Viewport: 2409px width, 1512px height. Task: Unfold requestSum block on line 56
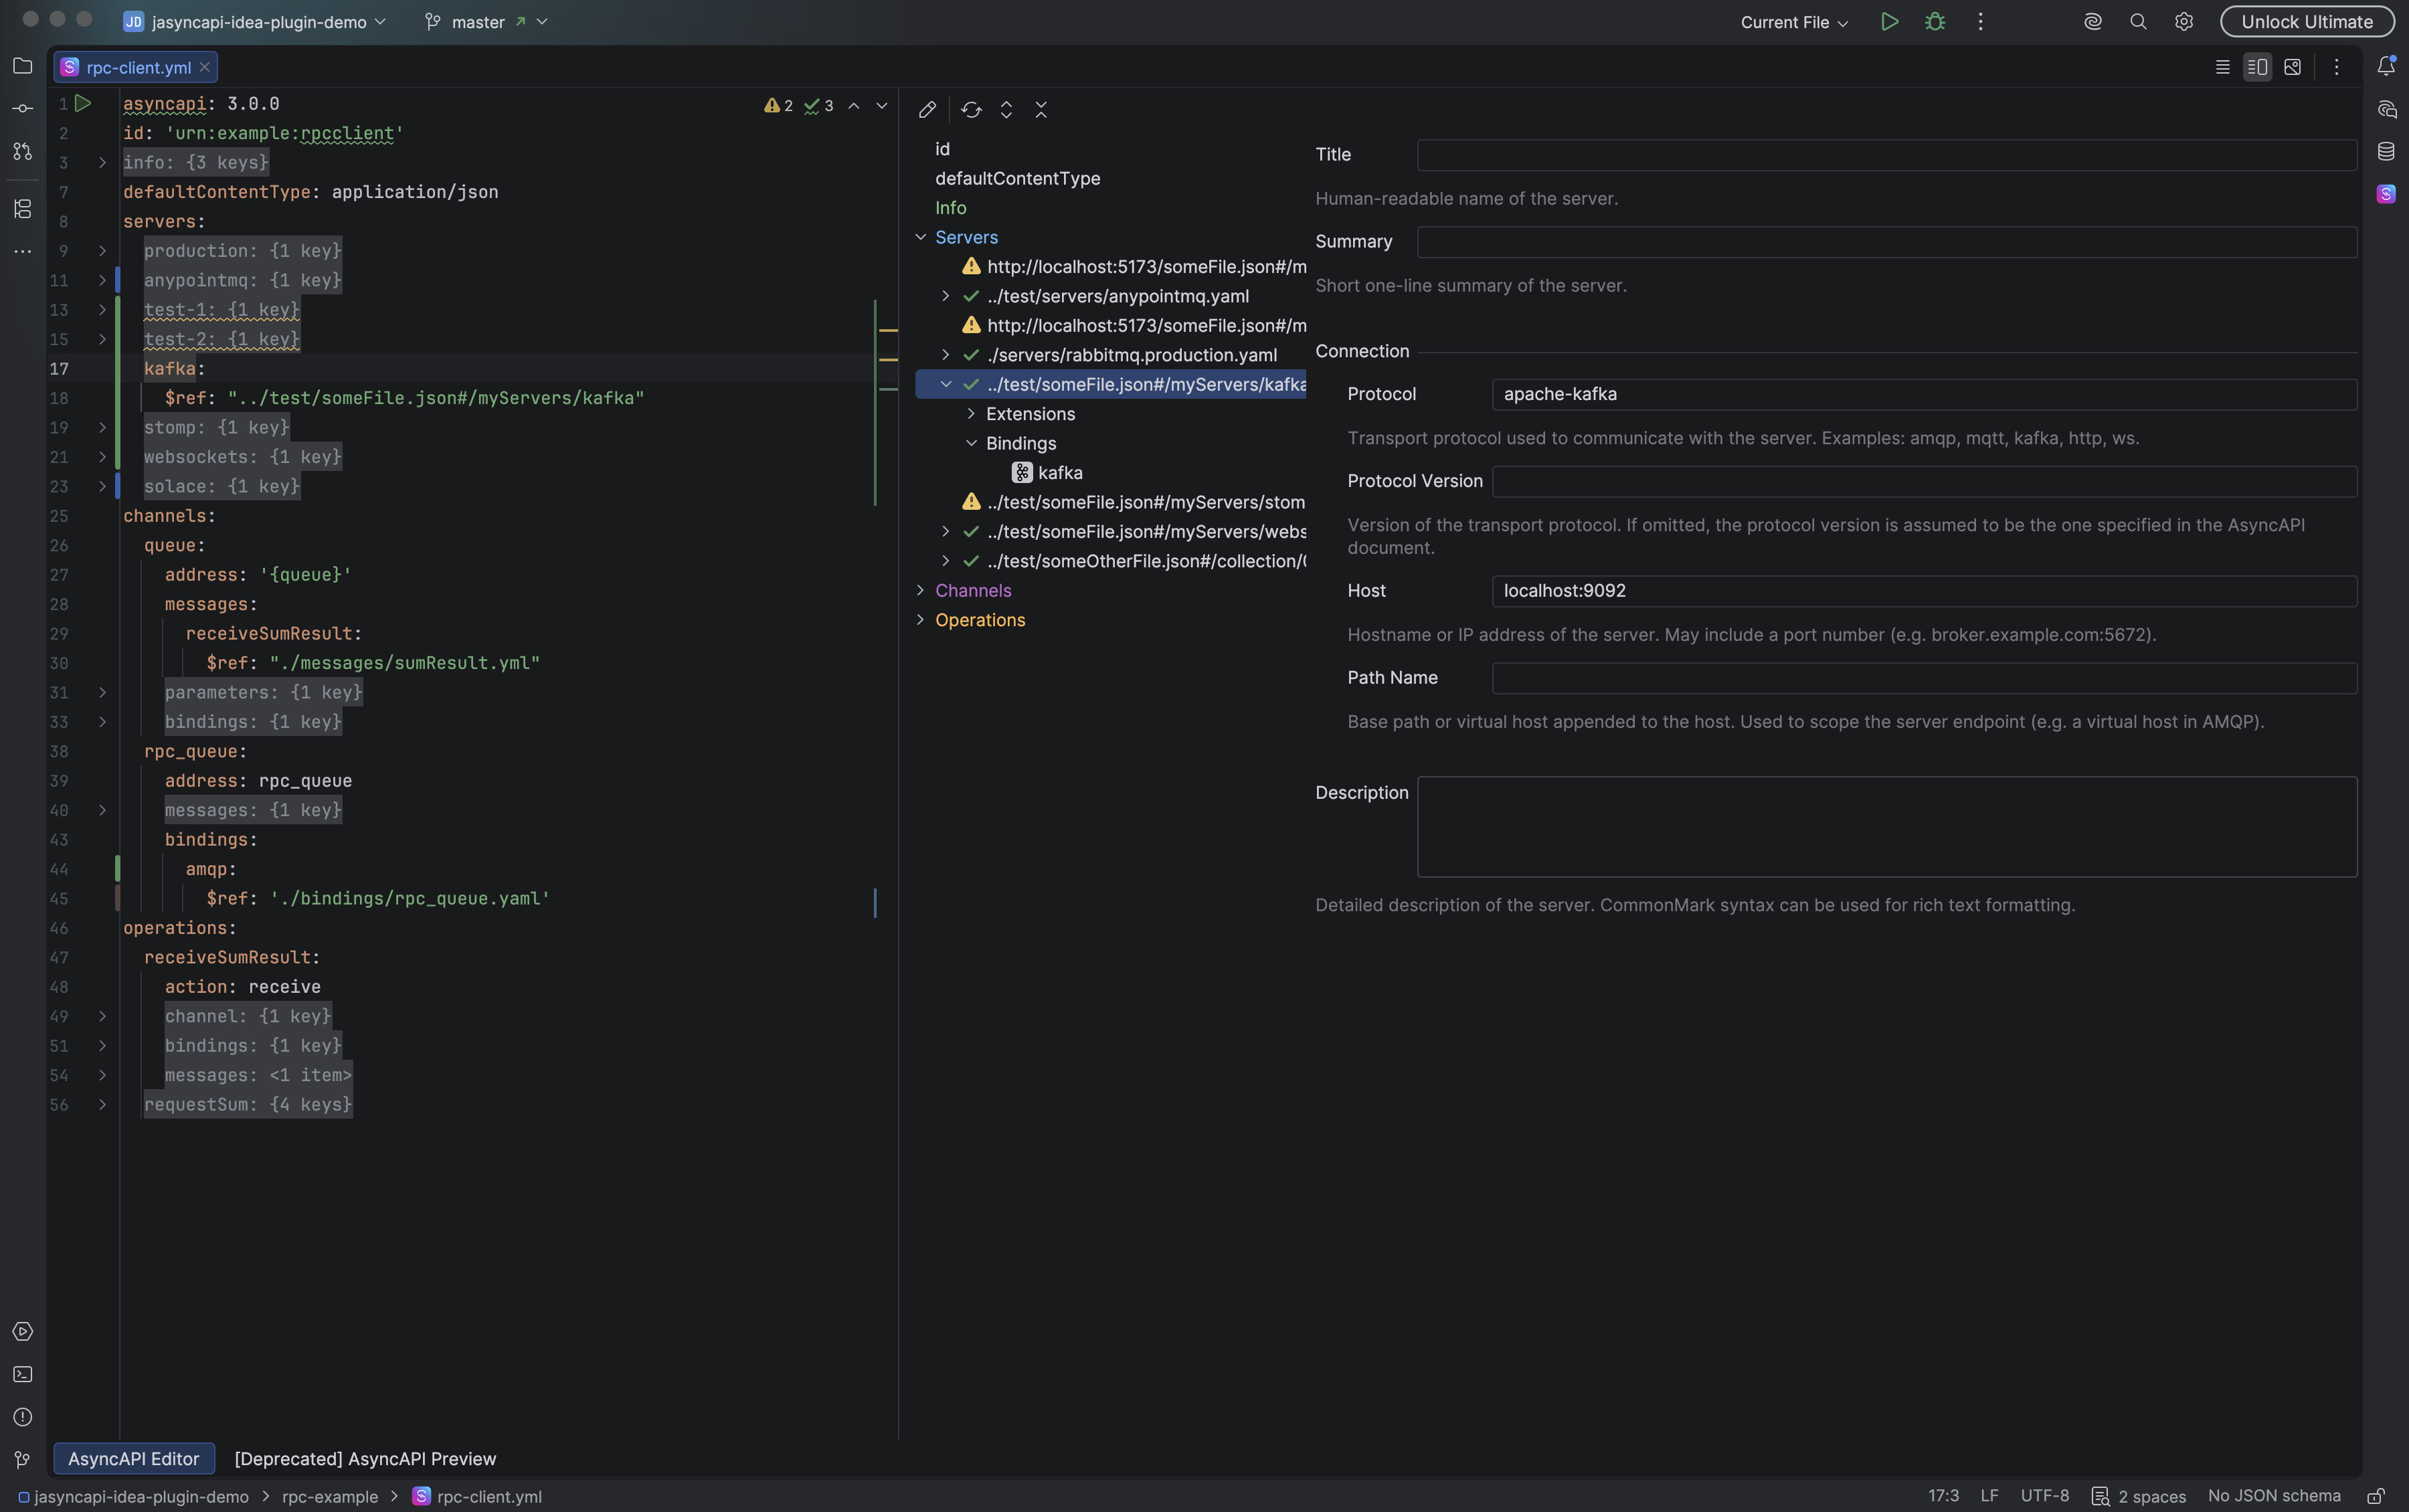pyautogui.click(x=102, y=1104)
